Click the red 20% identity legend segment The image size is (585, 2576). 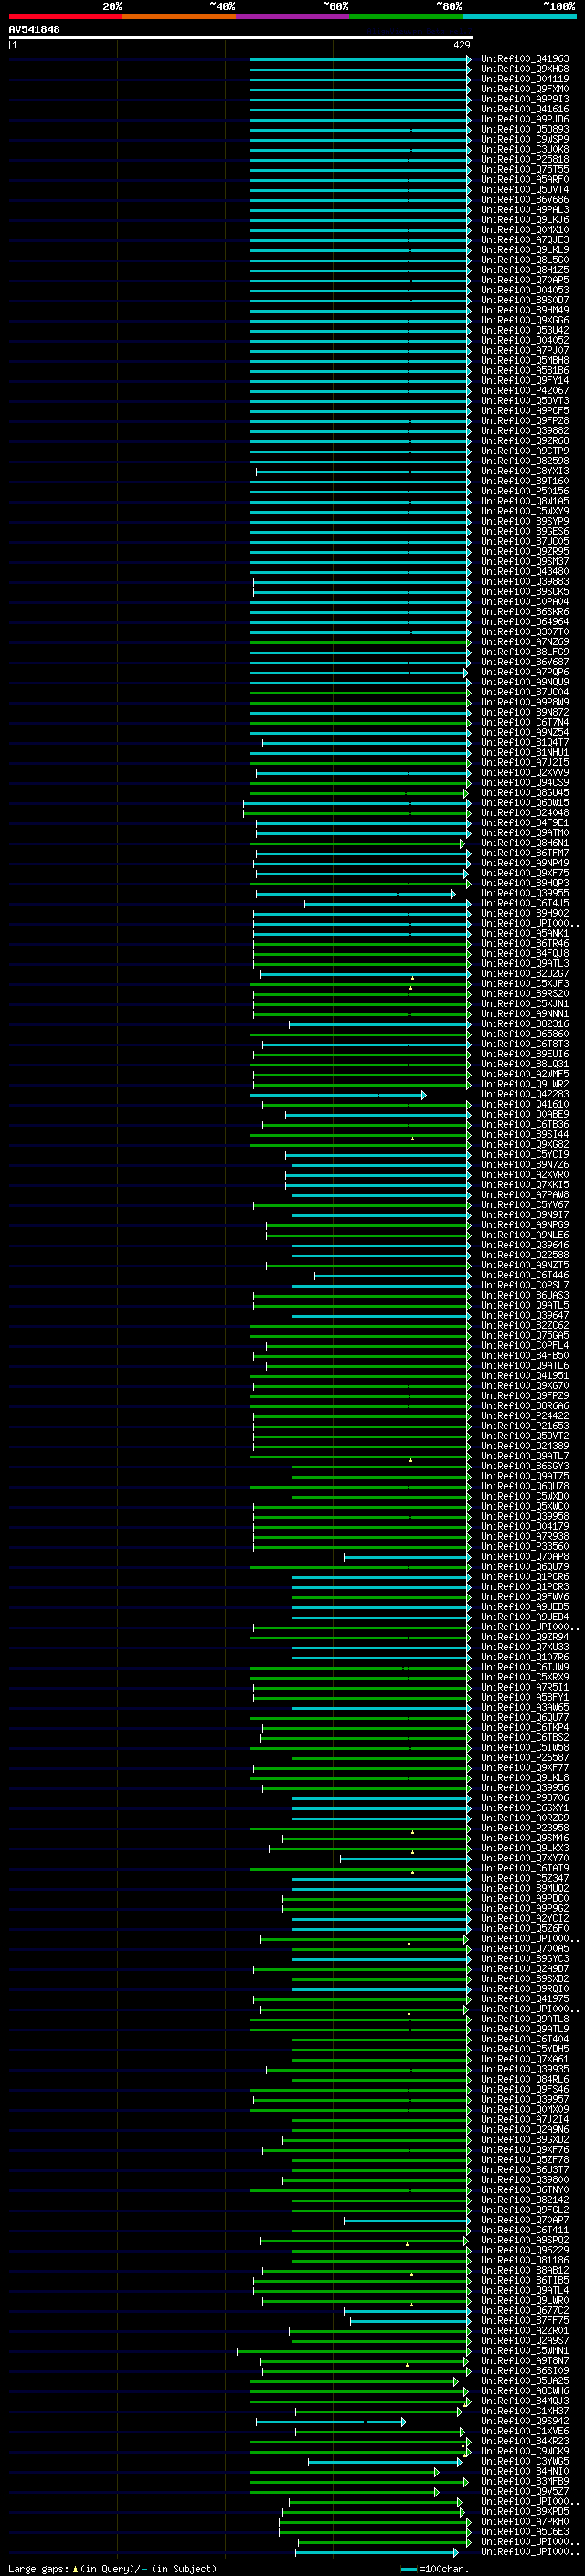(x=65, y=17)
